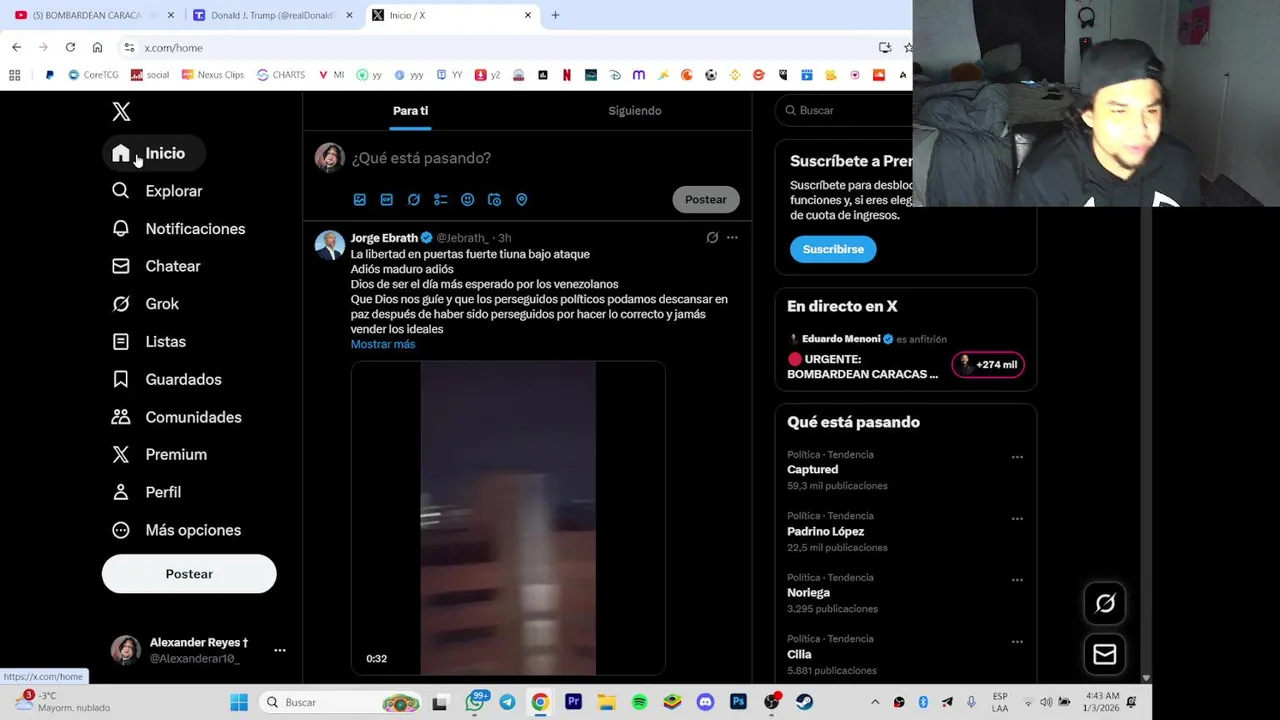1280x720 pixels.
Task: Open Más opciones in the sidebar
Action: pos(176,530)
